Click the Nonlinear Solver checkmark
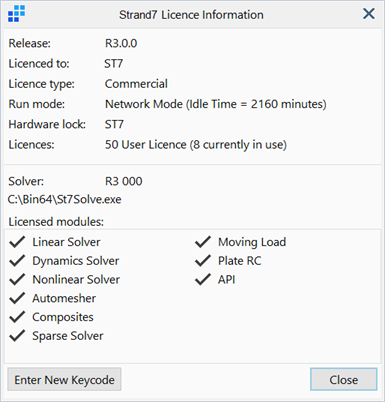Image resolution: width=385 pixels, height=402 pixels. click(17, 279)
